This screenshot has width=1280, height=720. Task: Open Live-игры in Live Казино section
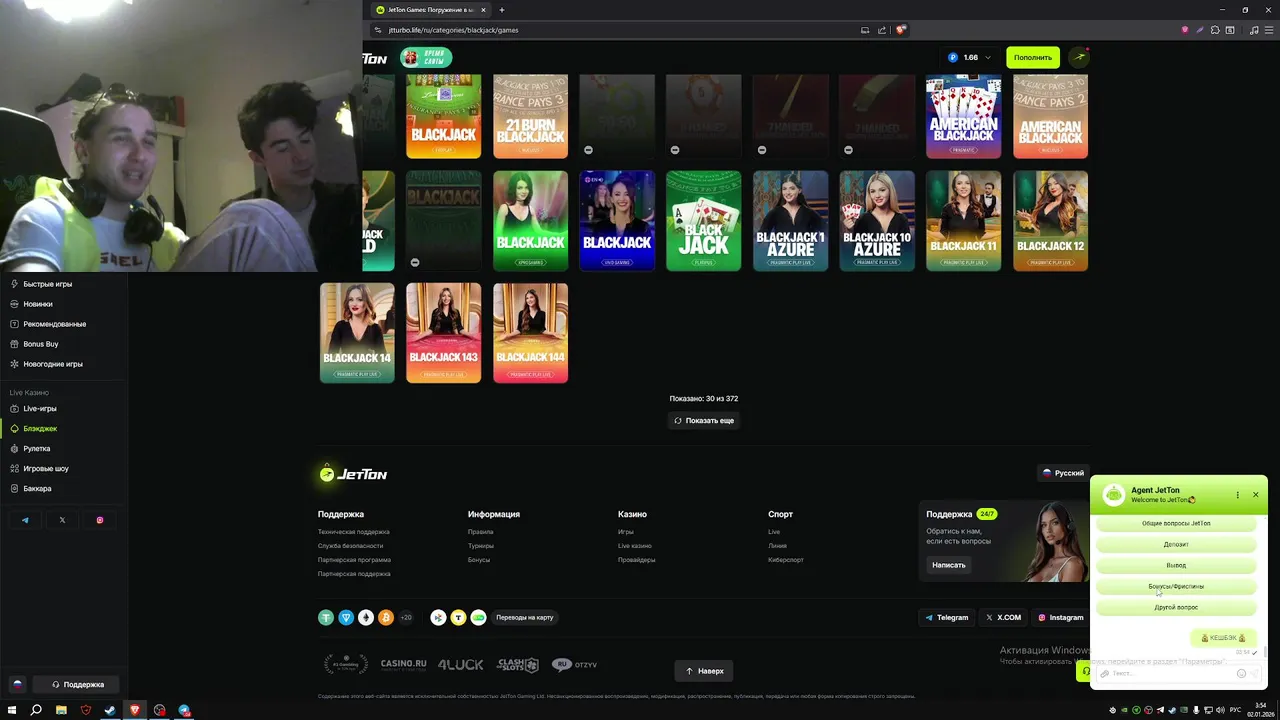click(x=40, y=409)
